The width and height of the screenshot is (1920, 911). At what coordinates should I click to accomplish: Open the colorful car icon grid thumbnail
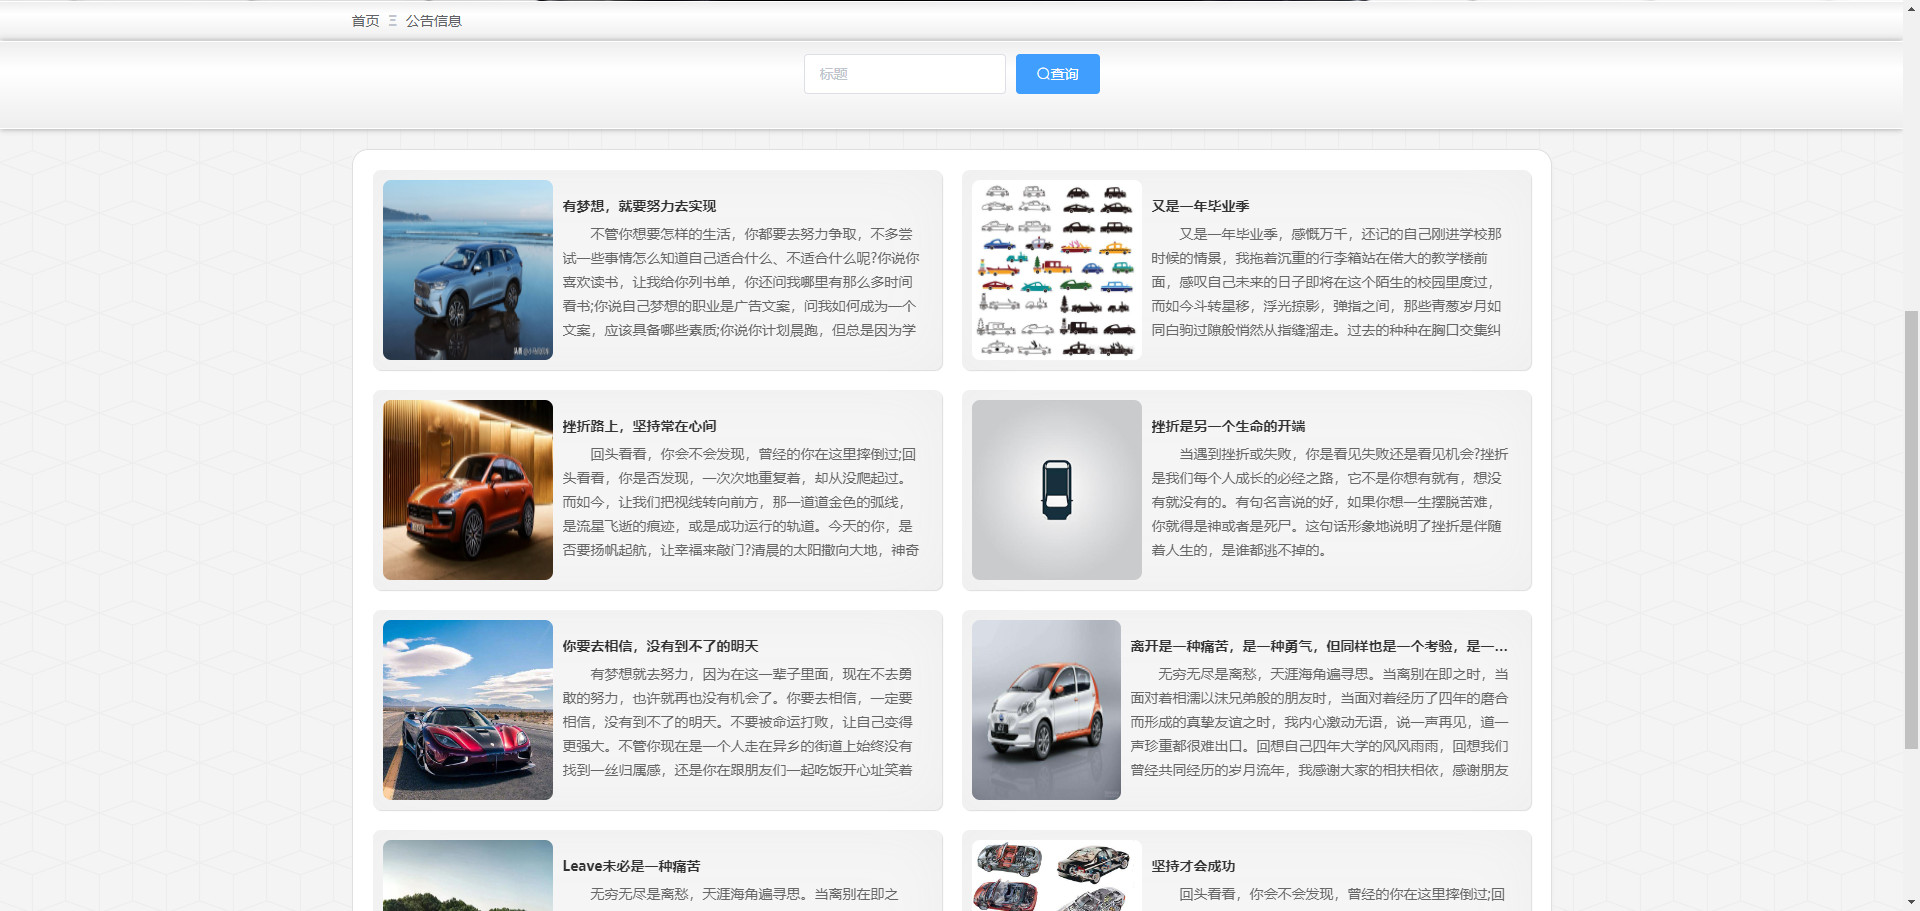pos(1056,270)
